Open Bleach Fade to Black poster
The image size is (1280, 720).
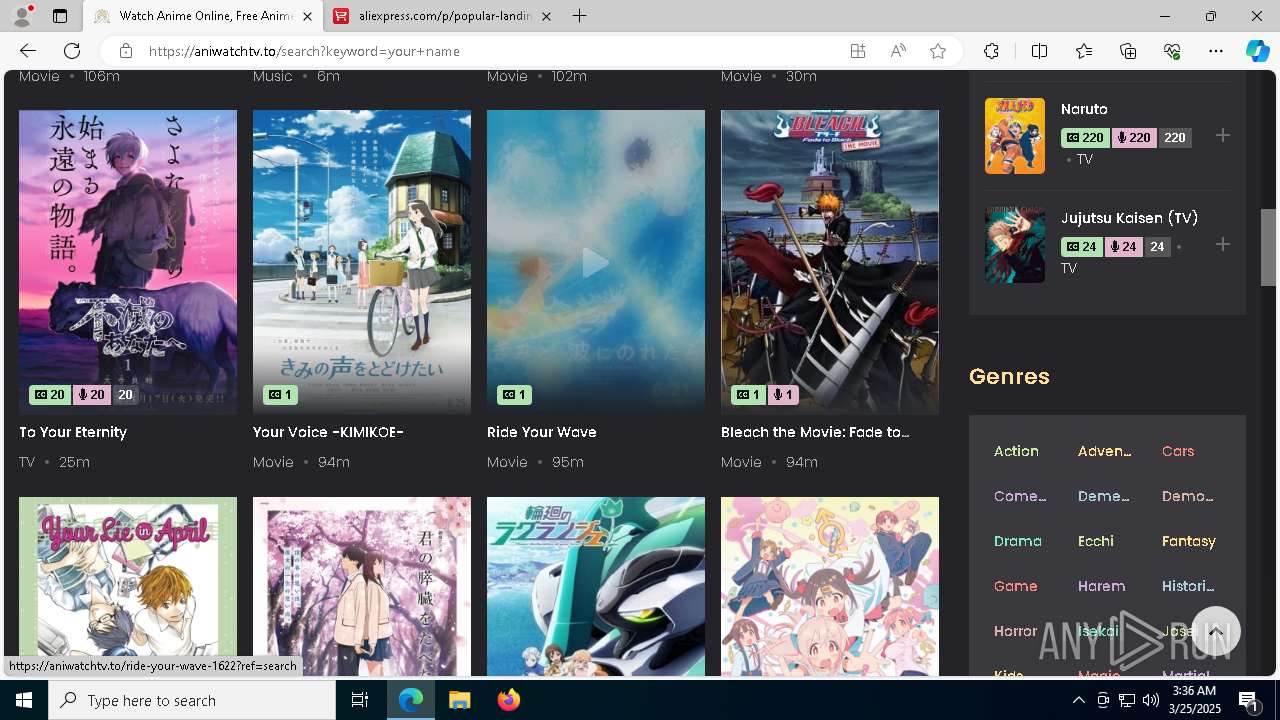(830, 262)
